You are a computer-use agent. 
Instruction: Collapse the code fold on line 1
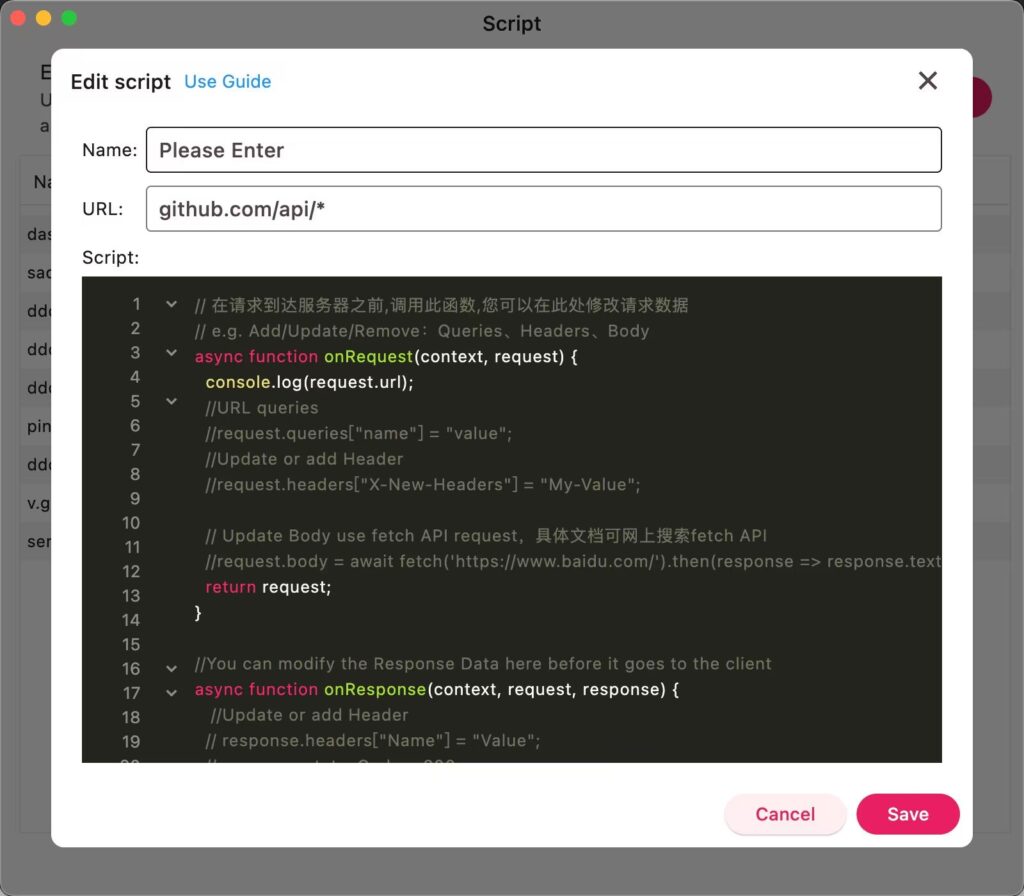(170, 305)
